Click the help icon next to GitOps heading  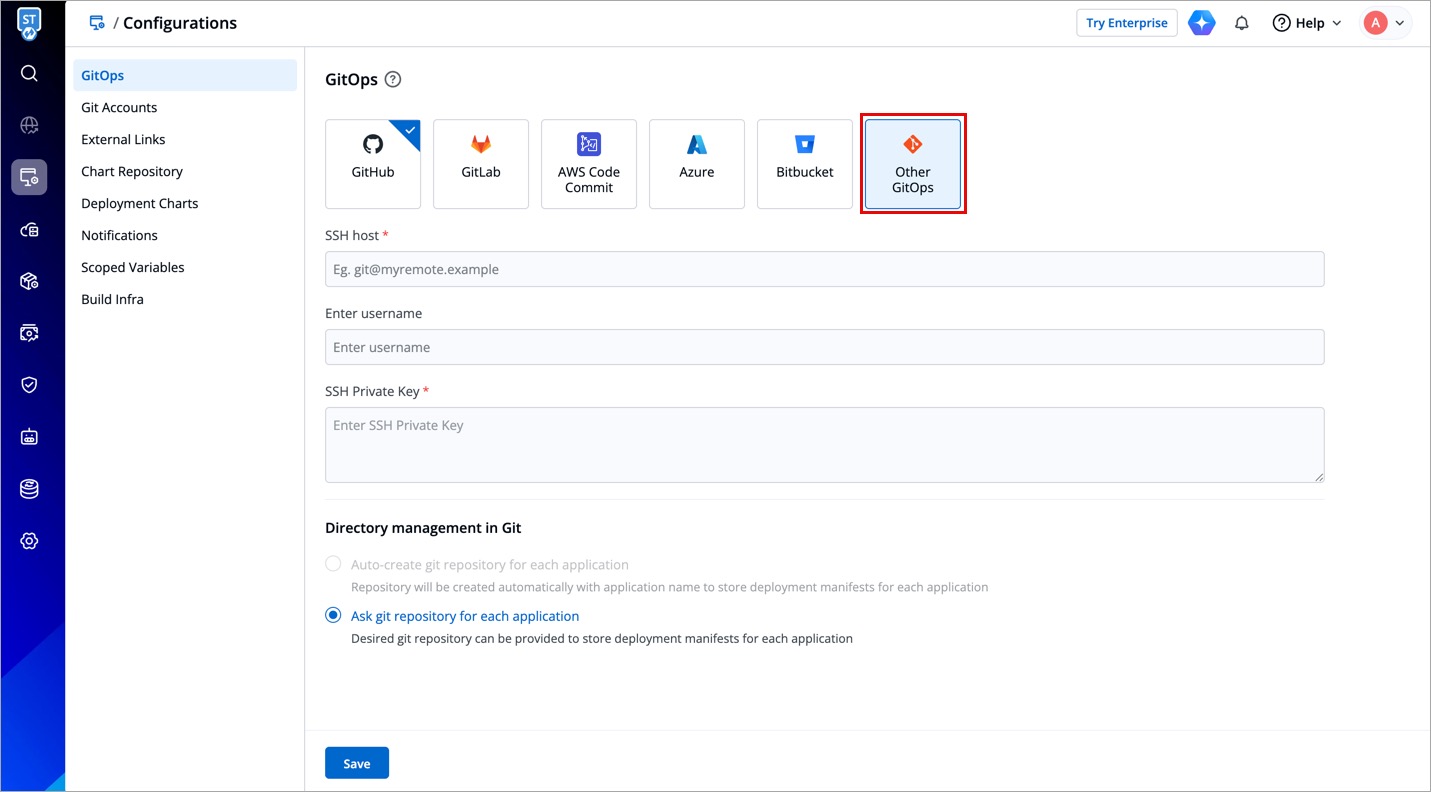[x=393, y=80]
